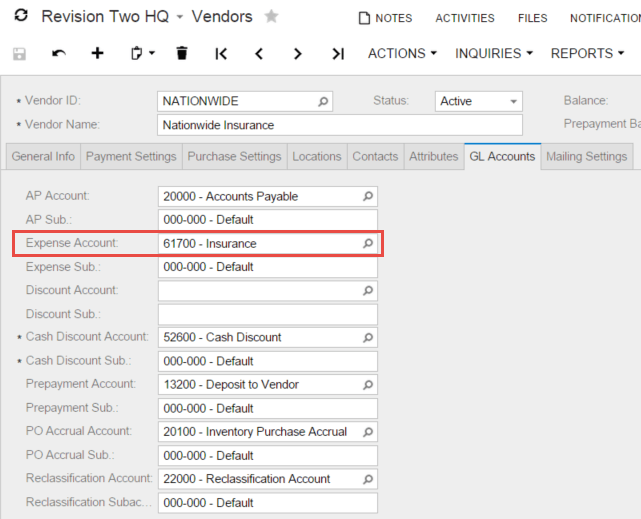Viewport: 641px width, 519px height.
Task: Expand the INQUIRIES menu
Action: pos(494,53)
